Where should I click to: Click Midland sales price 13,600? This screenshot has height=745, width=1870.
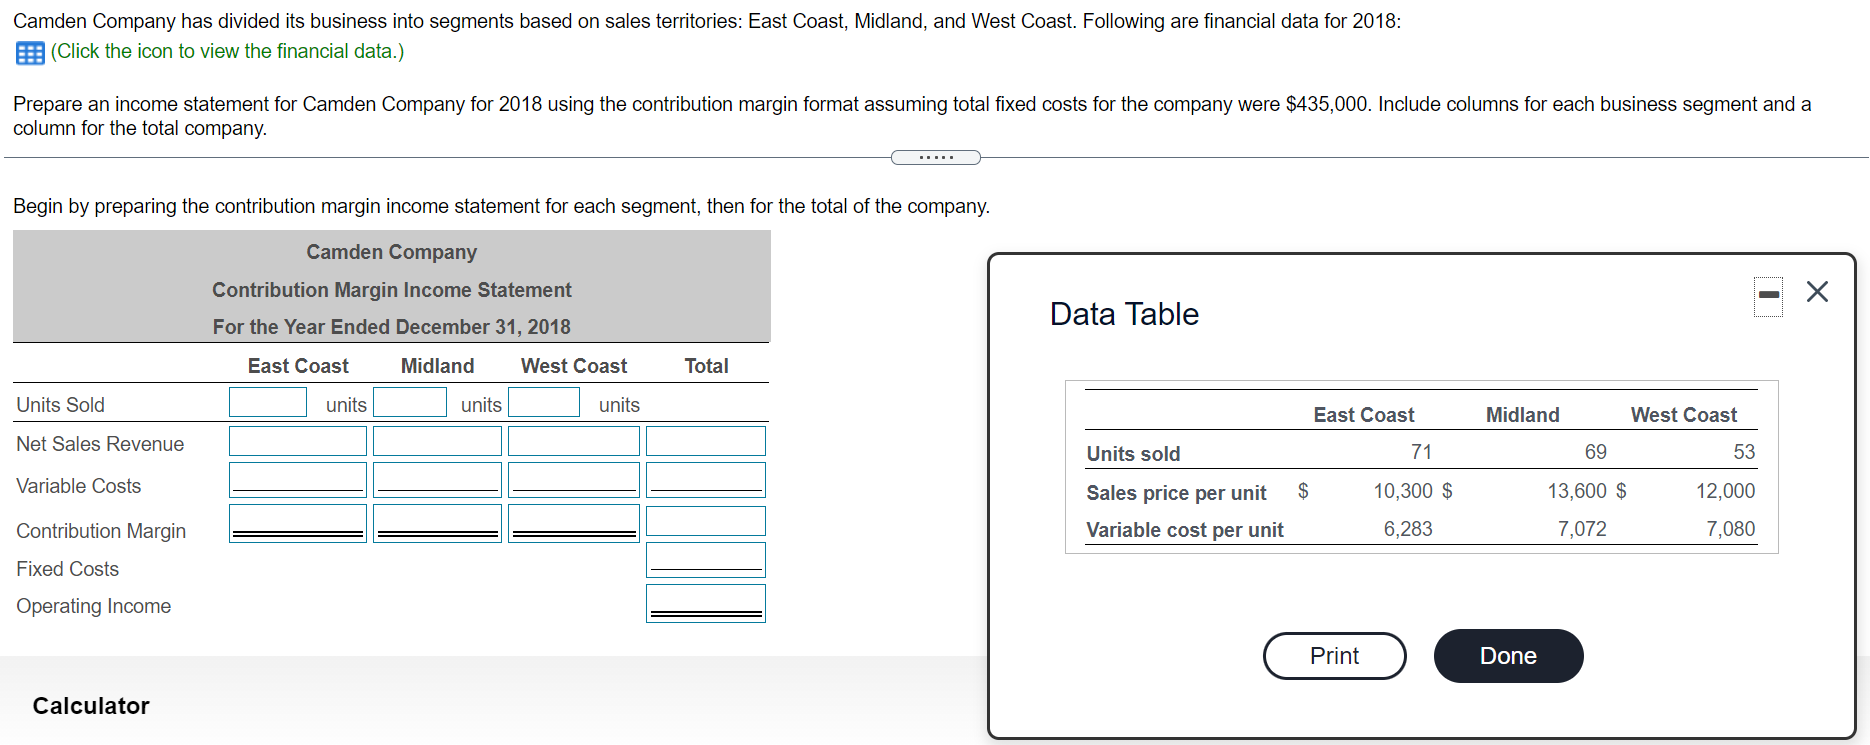[1577, 491]
